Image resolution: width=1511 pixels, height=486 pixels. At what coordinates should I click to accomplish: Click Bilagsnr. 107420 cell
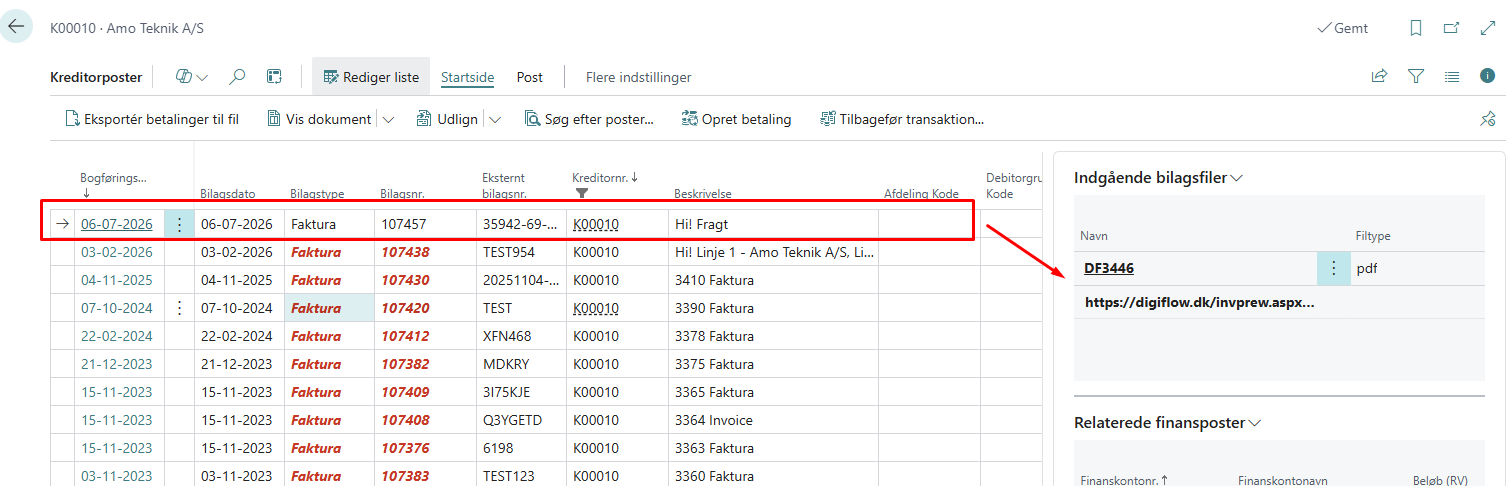[x=424, y=308]
